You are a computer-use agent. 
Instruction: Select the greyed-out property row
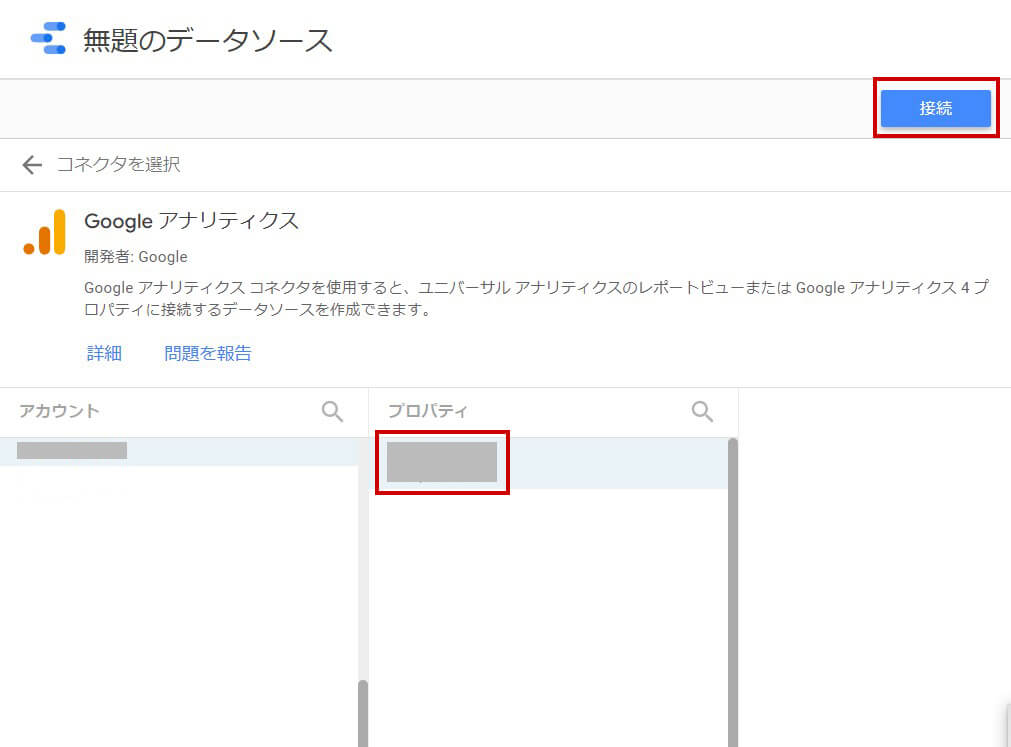pos(549,463)
